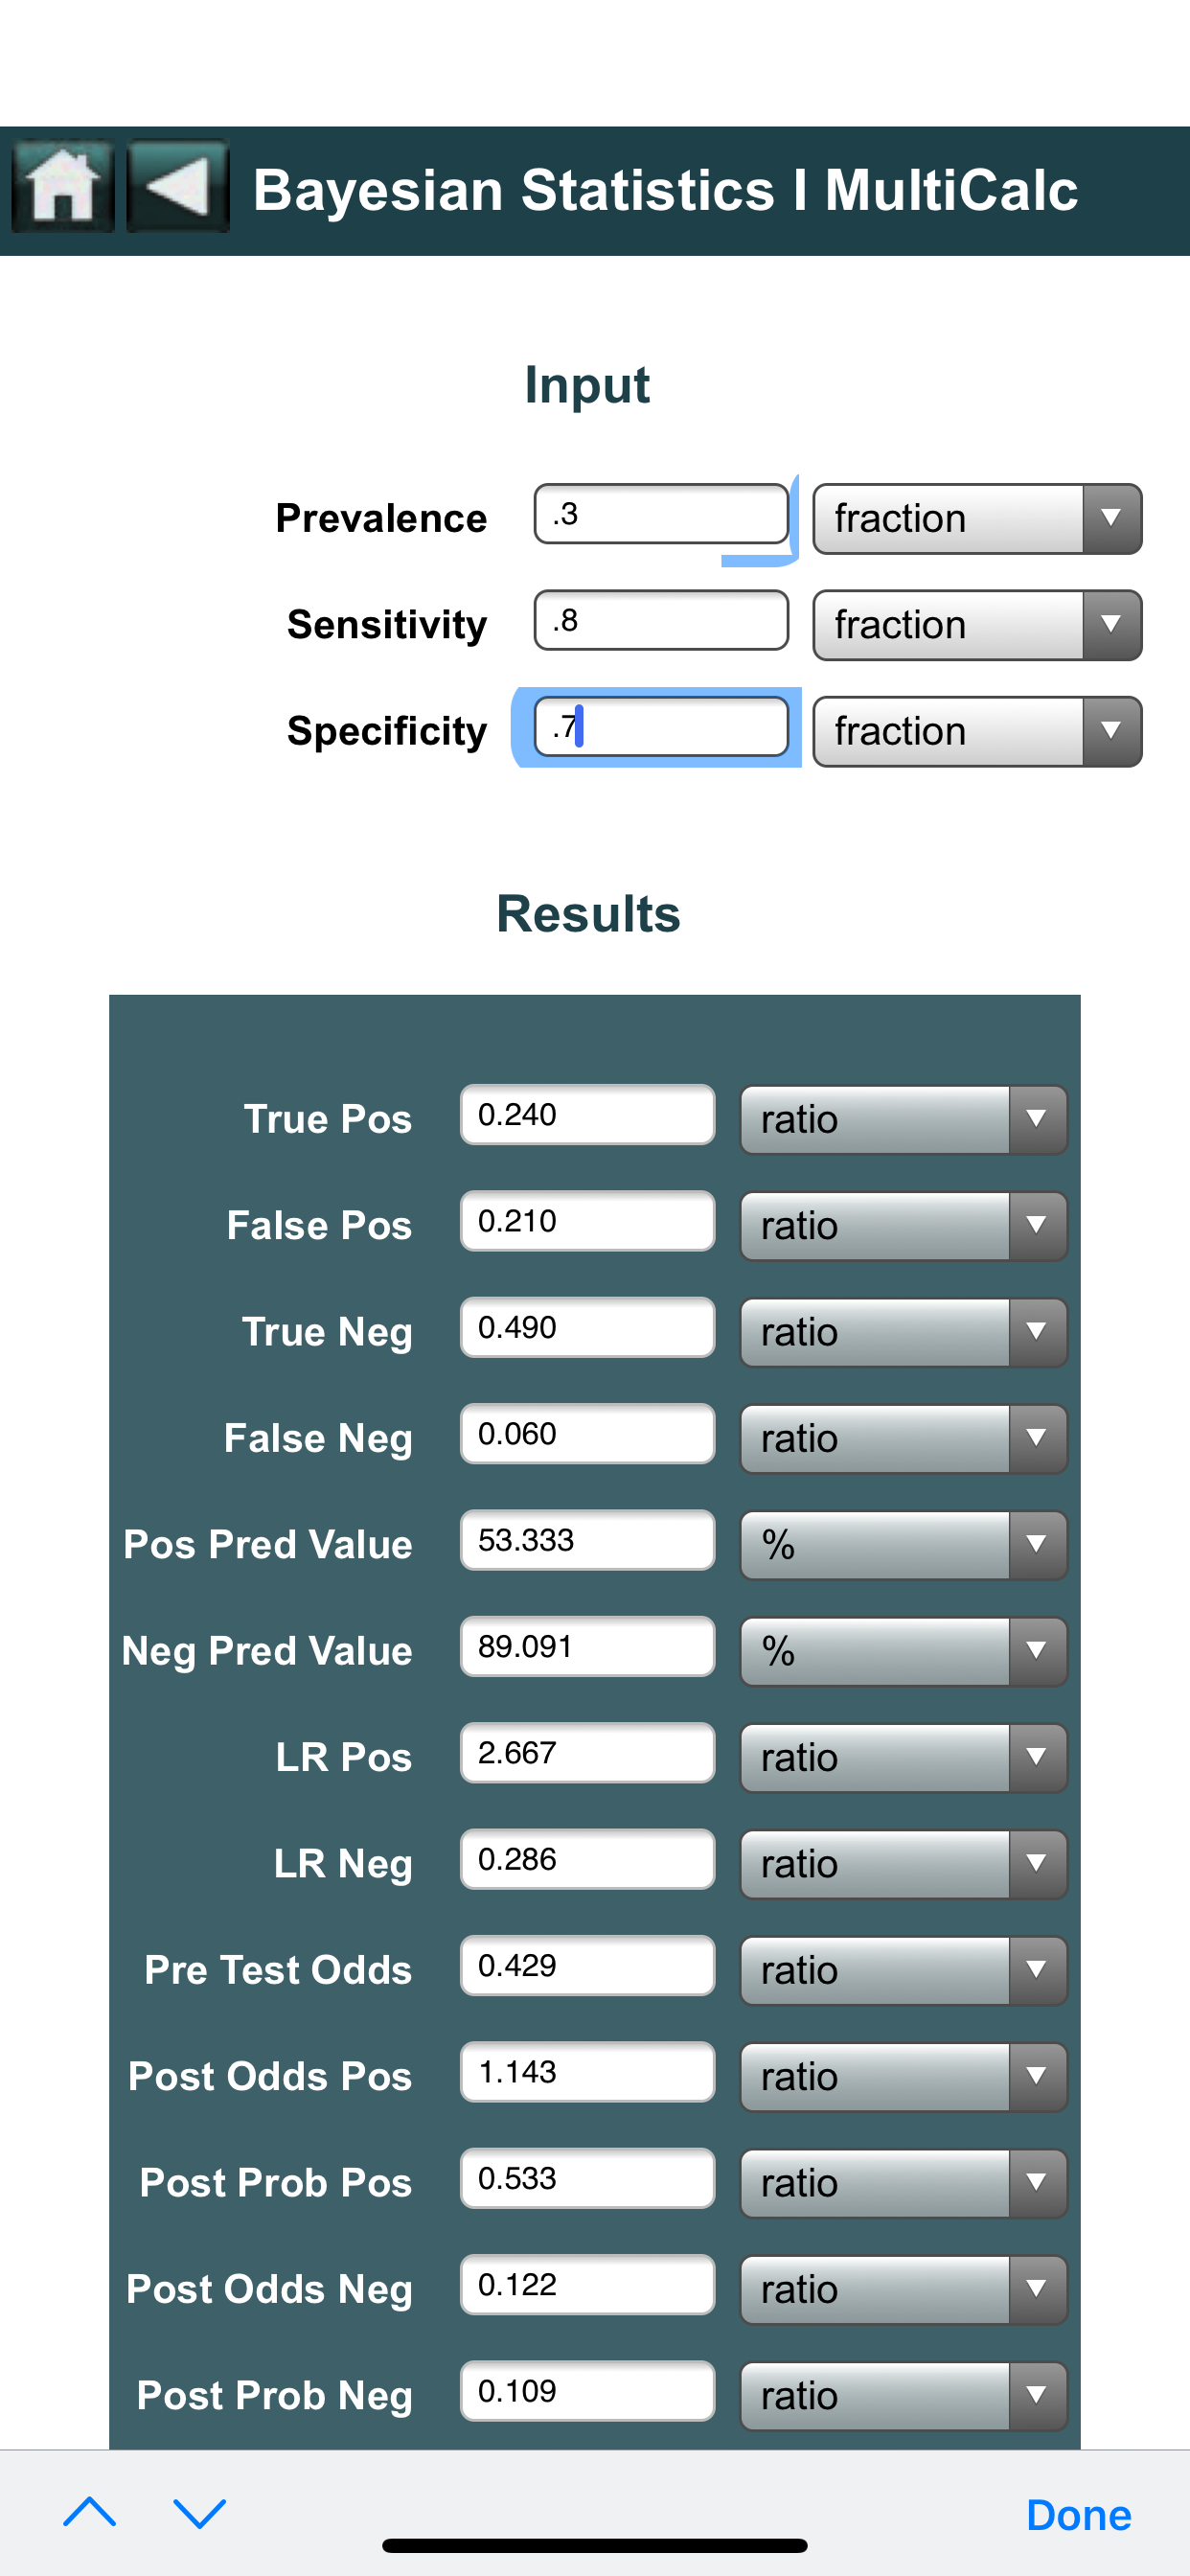The height and width of the screenshot is (2576, 1190).
Task: Jump to previous field with up chevron
Action: coord(90,2512)
